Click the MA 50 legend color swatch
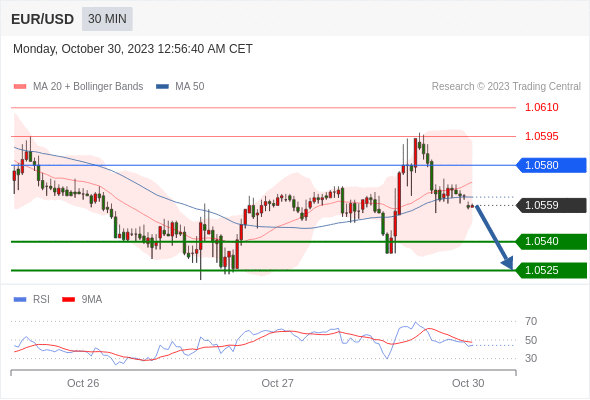Screen dimensions: 590x400 pyautogui.click(x=162, y=87)
